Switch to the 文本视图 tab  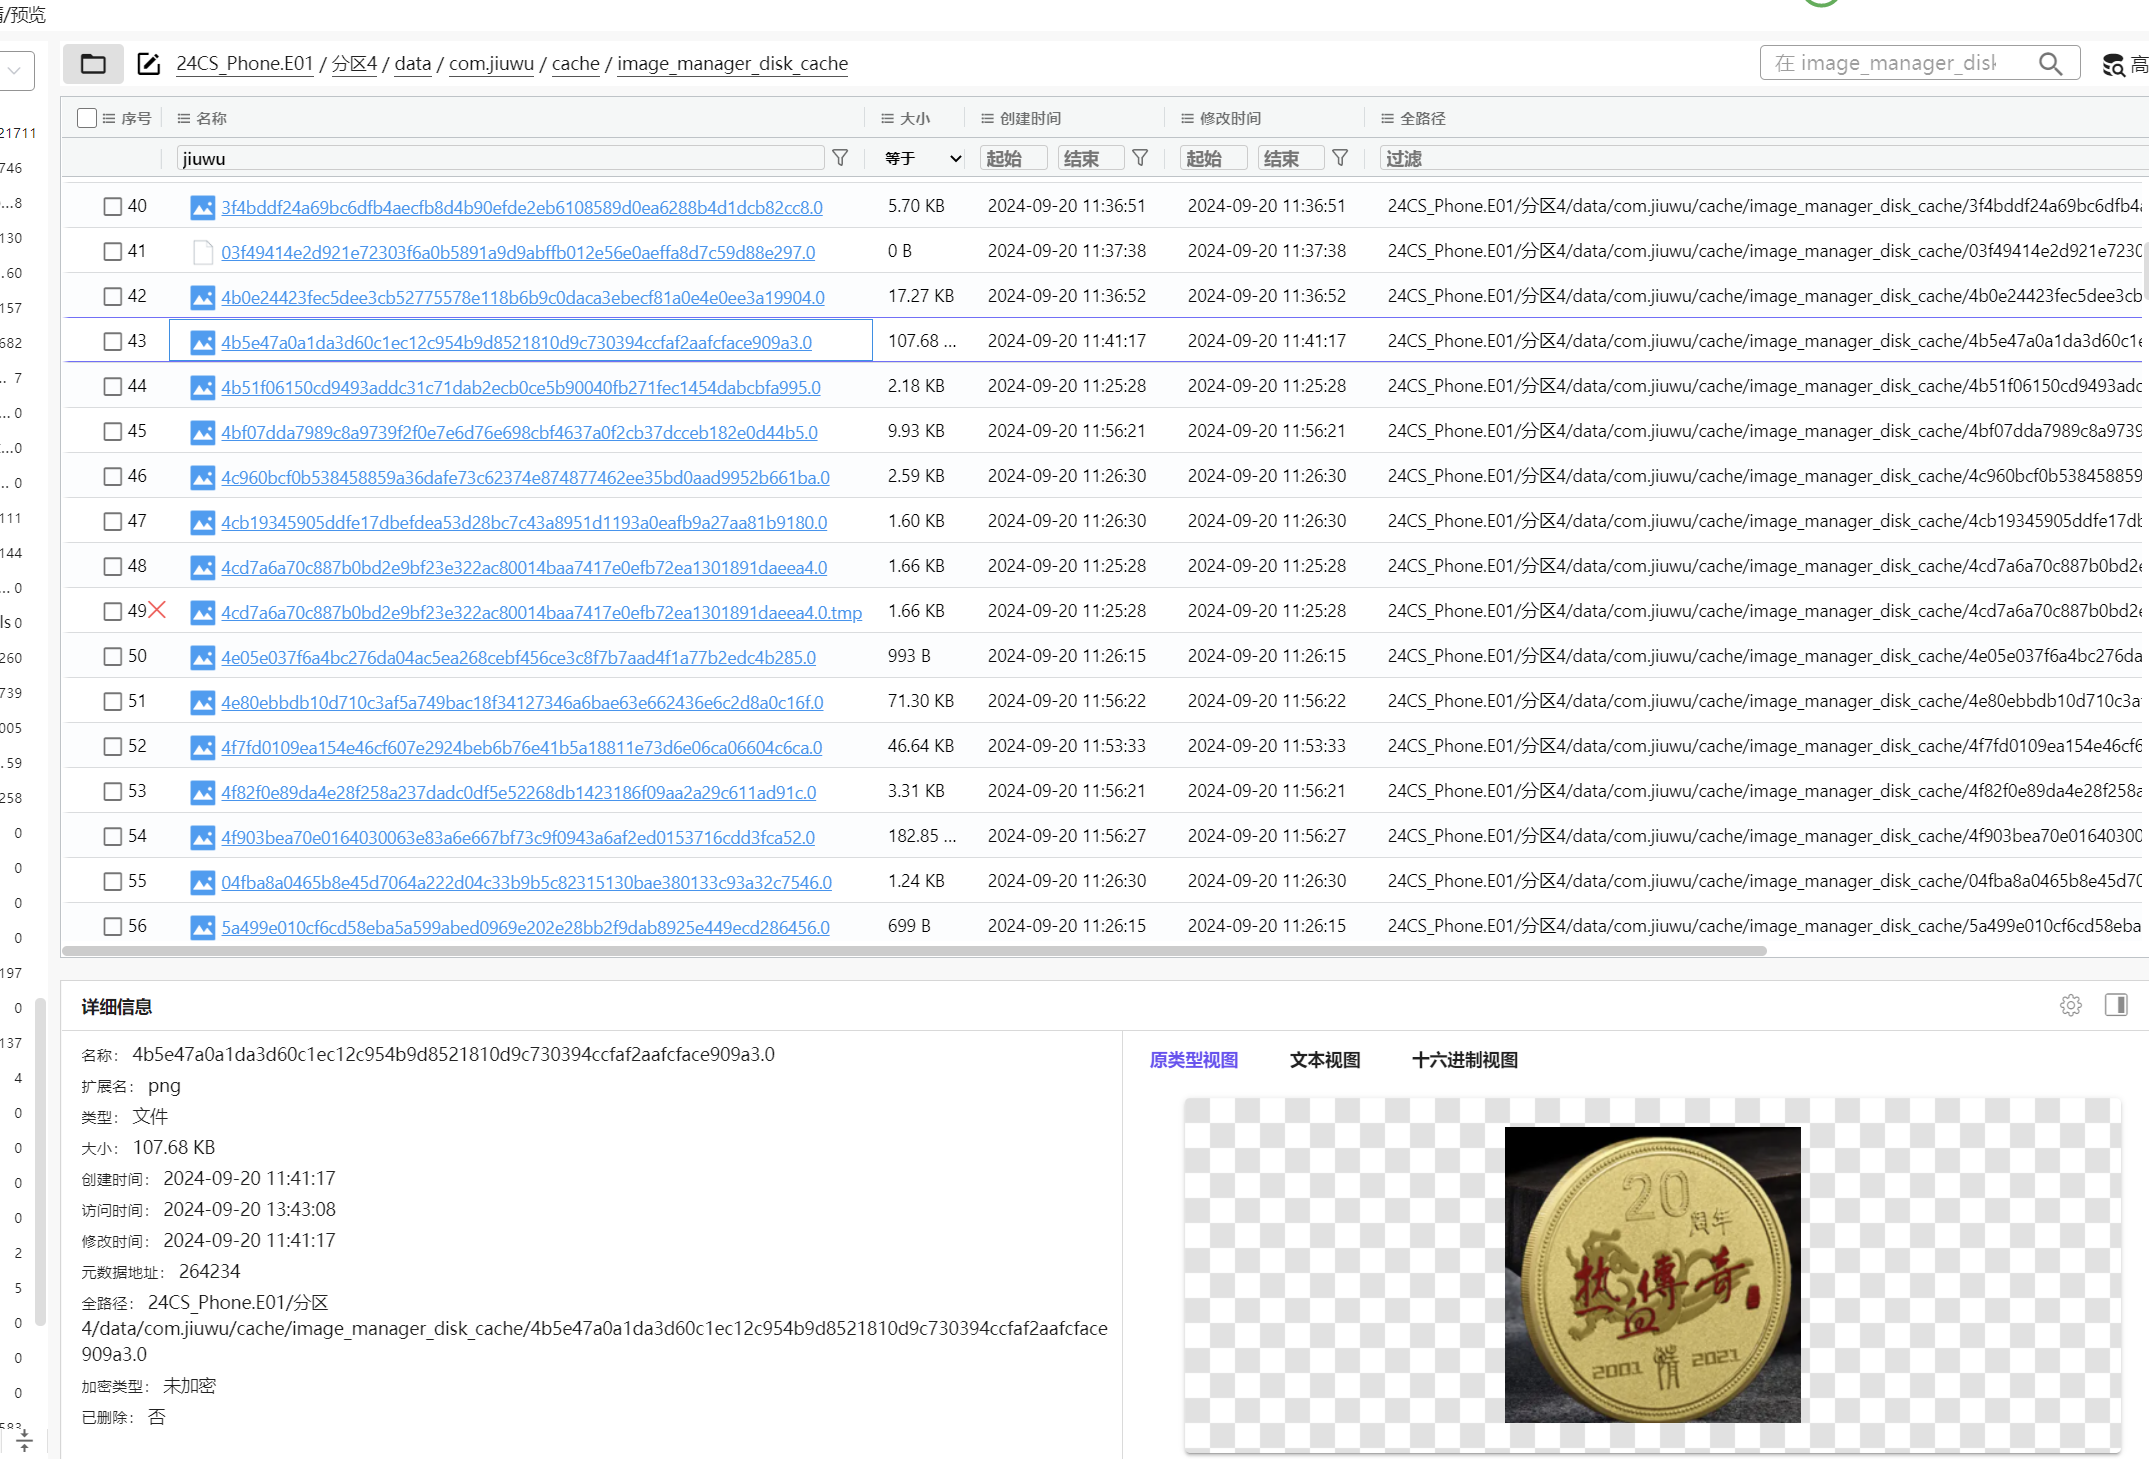(x=1324, y=1060)
